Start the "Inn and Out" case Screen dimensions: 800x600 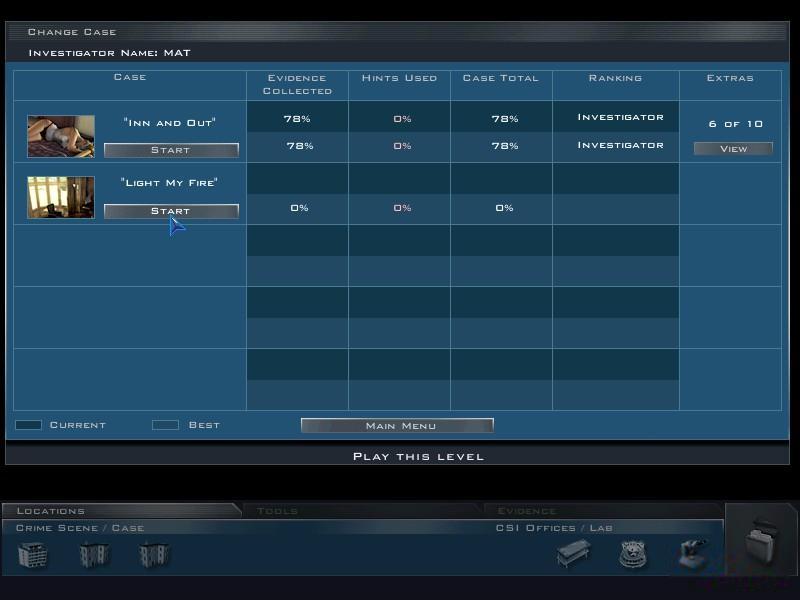pos(171,150)
